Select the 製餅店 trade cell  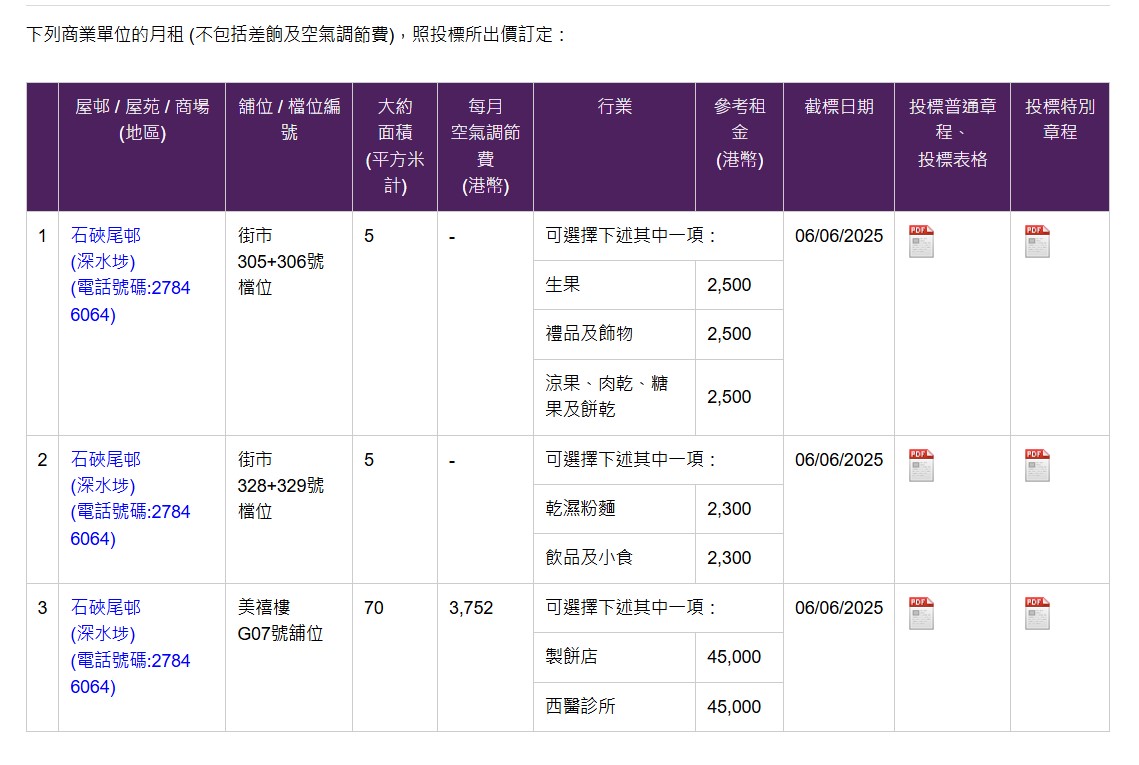(615, 657)
